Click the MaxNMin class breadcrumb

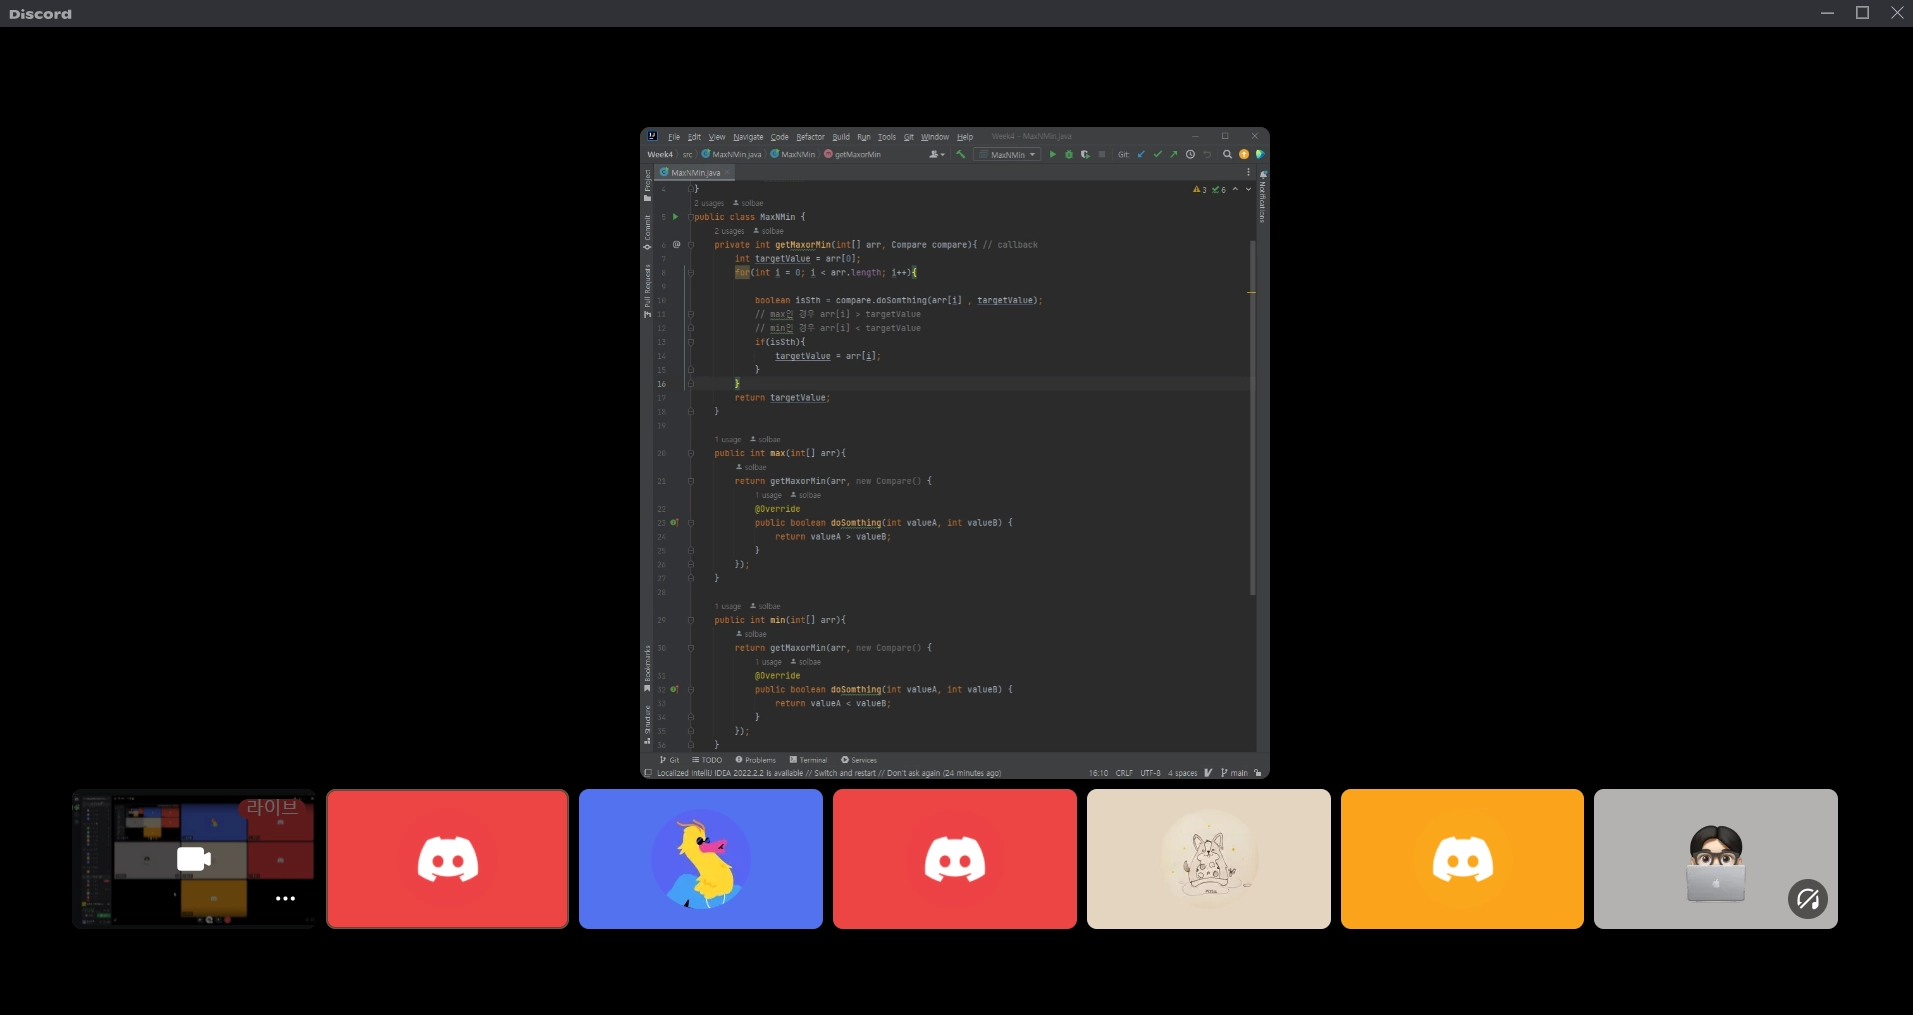(x=793, y=155)
